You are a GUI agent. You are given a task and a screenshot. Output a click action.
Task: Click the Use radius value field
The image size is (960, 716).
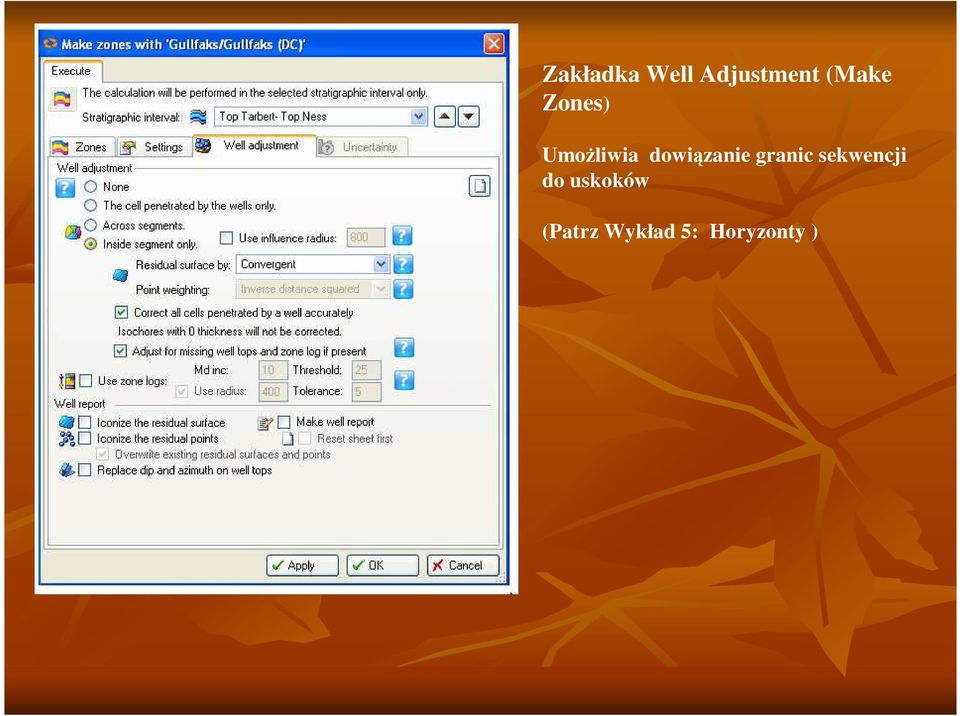tap(272, 391)
